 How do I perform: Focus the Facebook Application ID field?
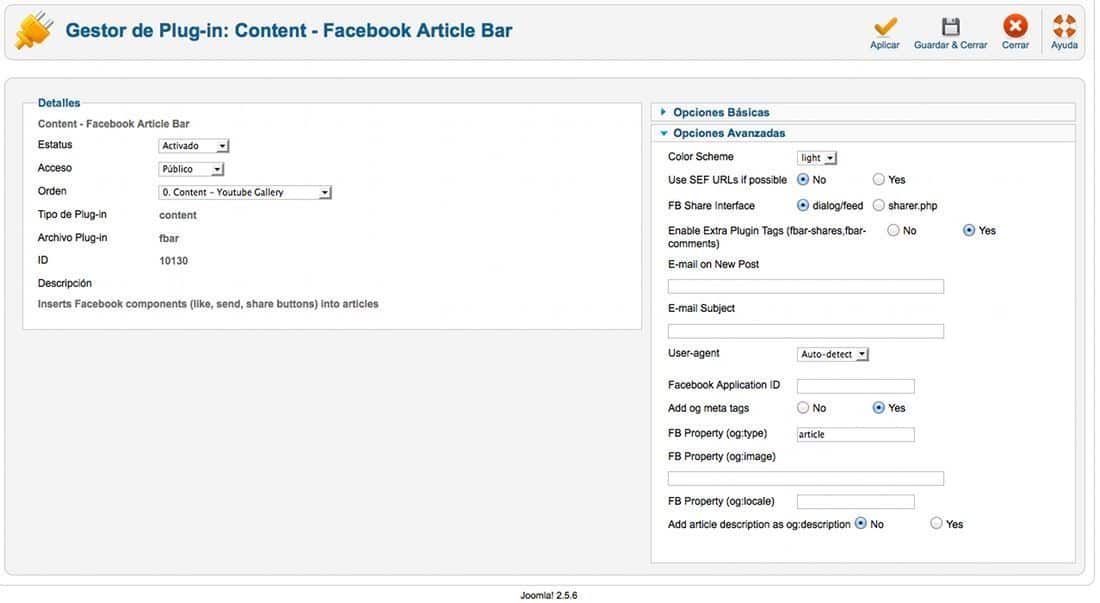pyautogui.click(x=855, y=386)
